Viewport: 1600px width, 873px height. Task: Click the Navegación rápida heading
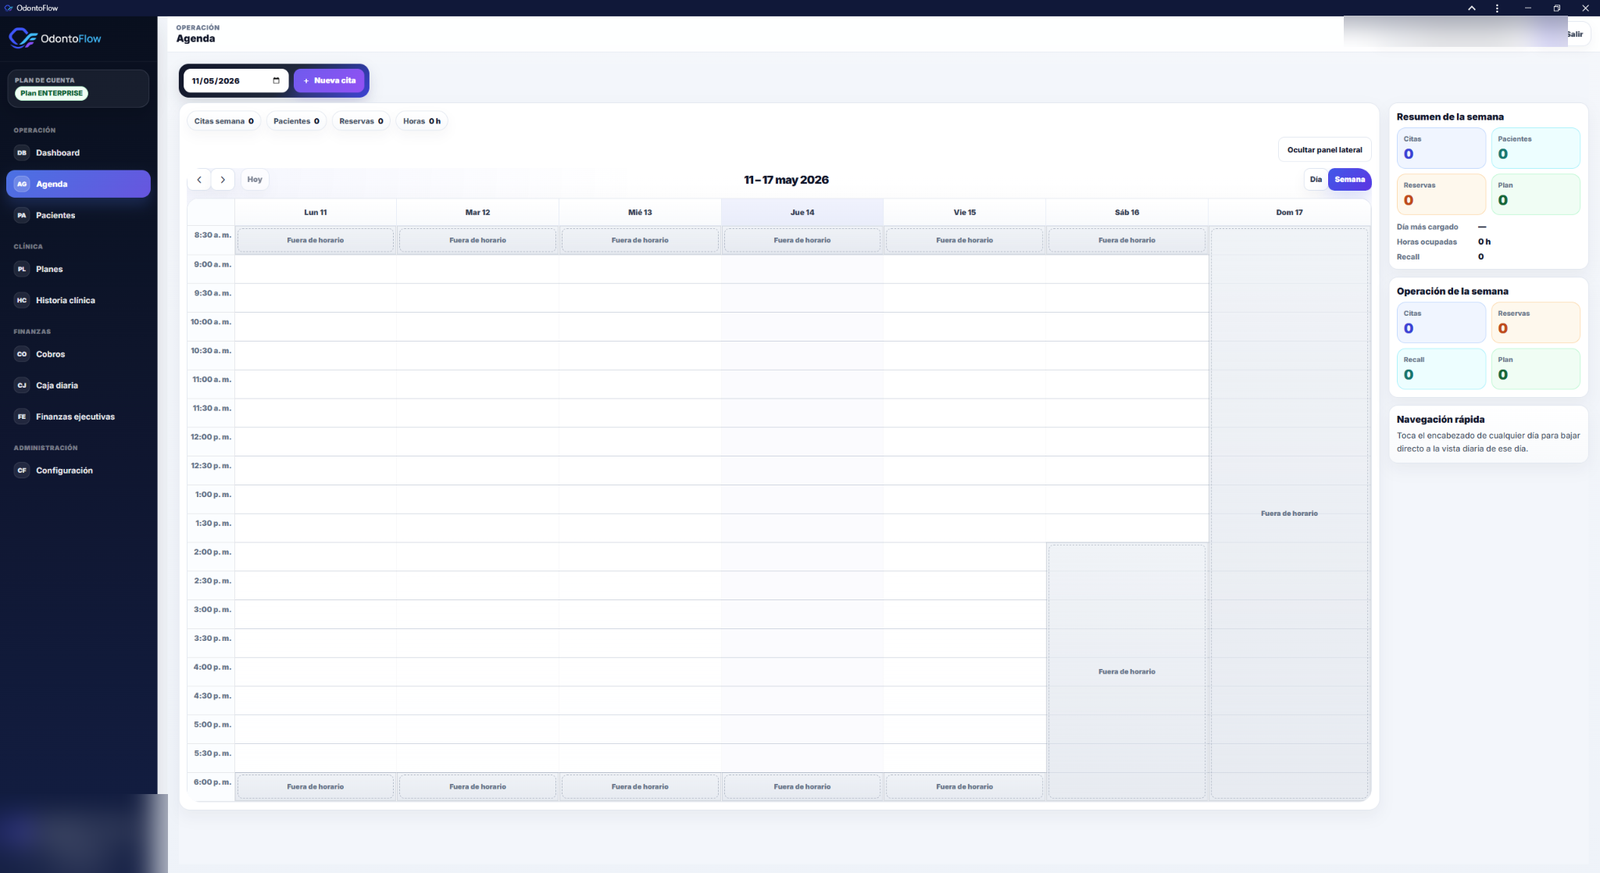[1440, 419]
